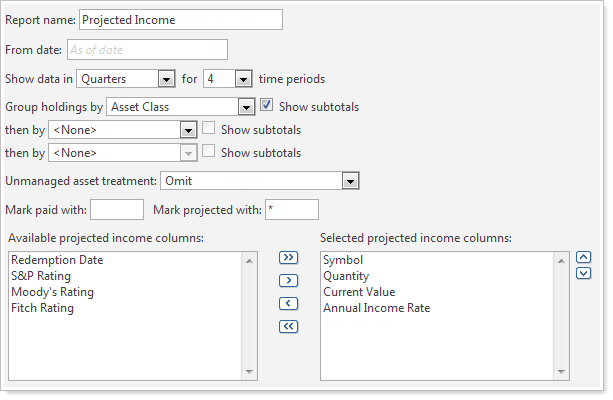
Task: Click the remove selected column arrow button
Action: click(x=290, y=303)
